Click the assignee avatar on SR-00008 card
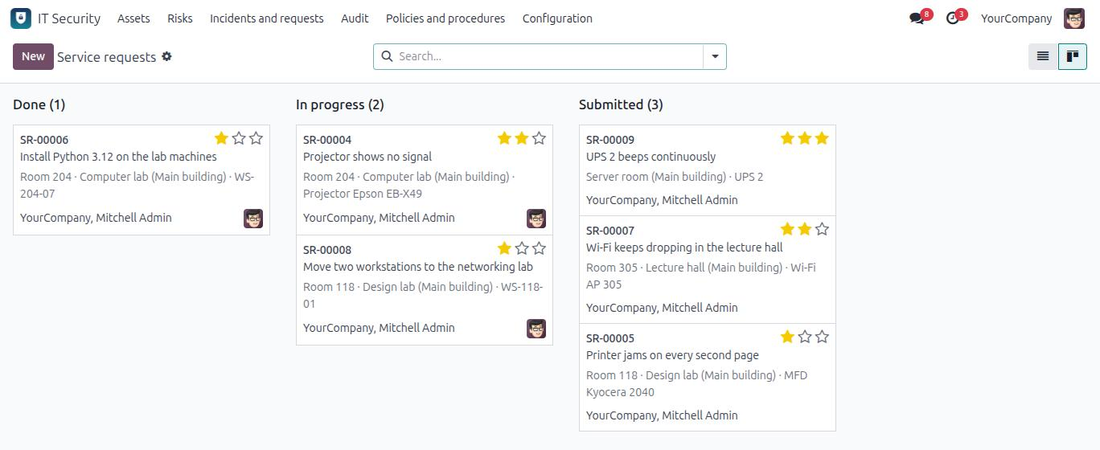Viewport: 1100px width, 450px height. coord(536,329)
